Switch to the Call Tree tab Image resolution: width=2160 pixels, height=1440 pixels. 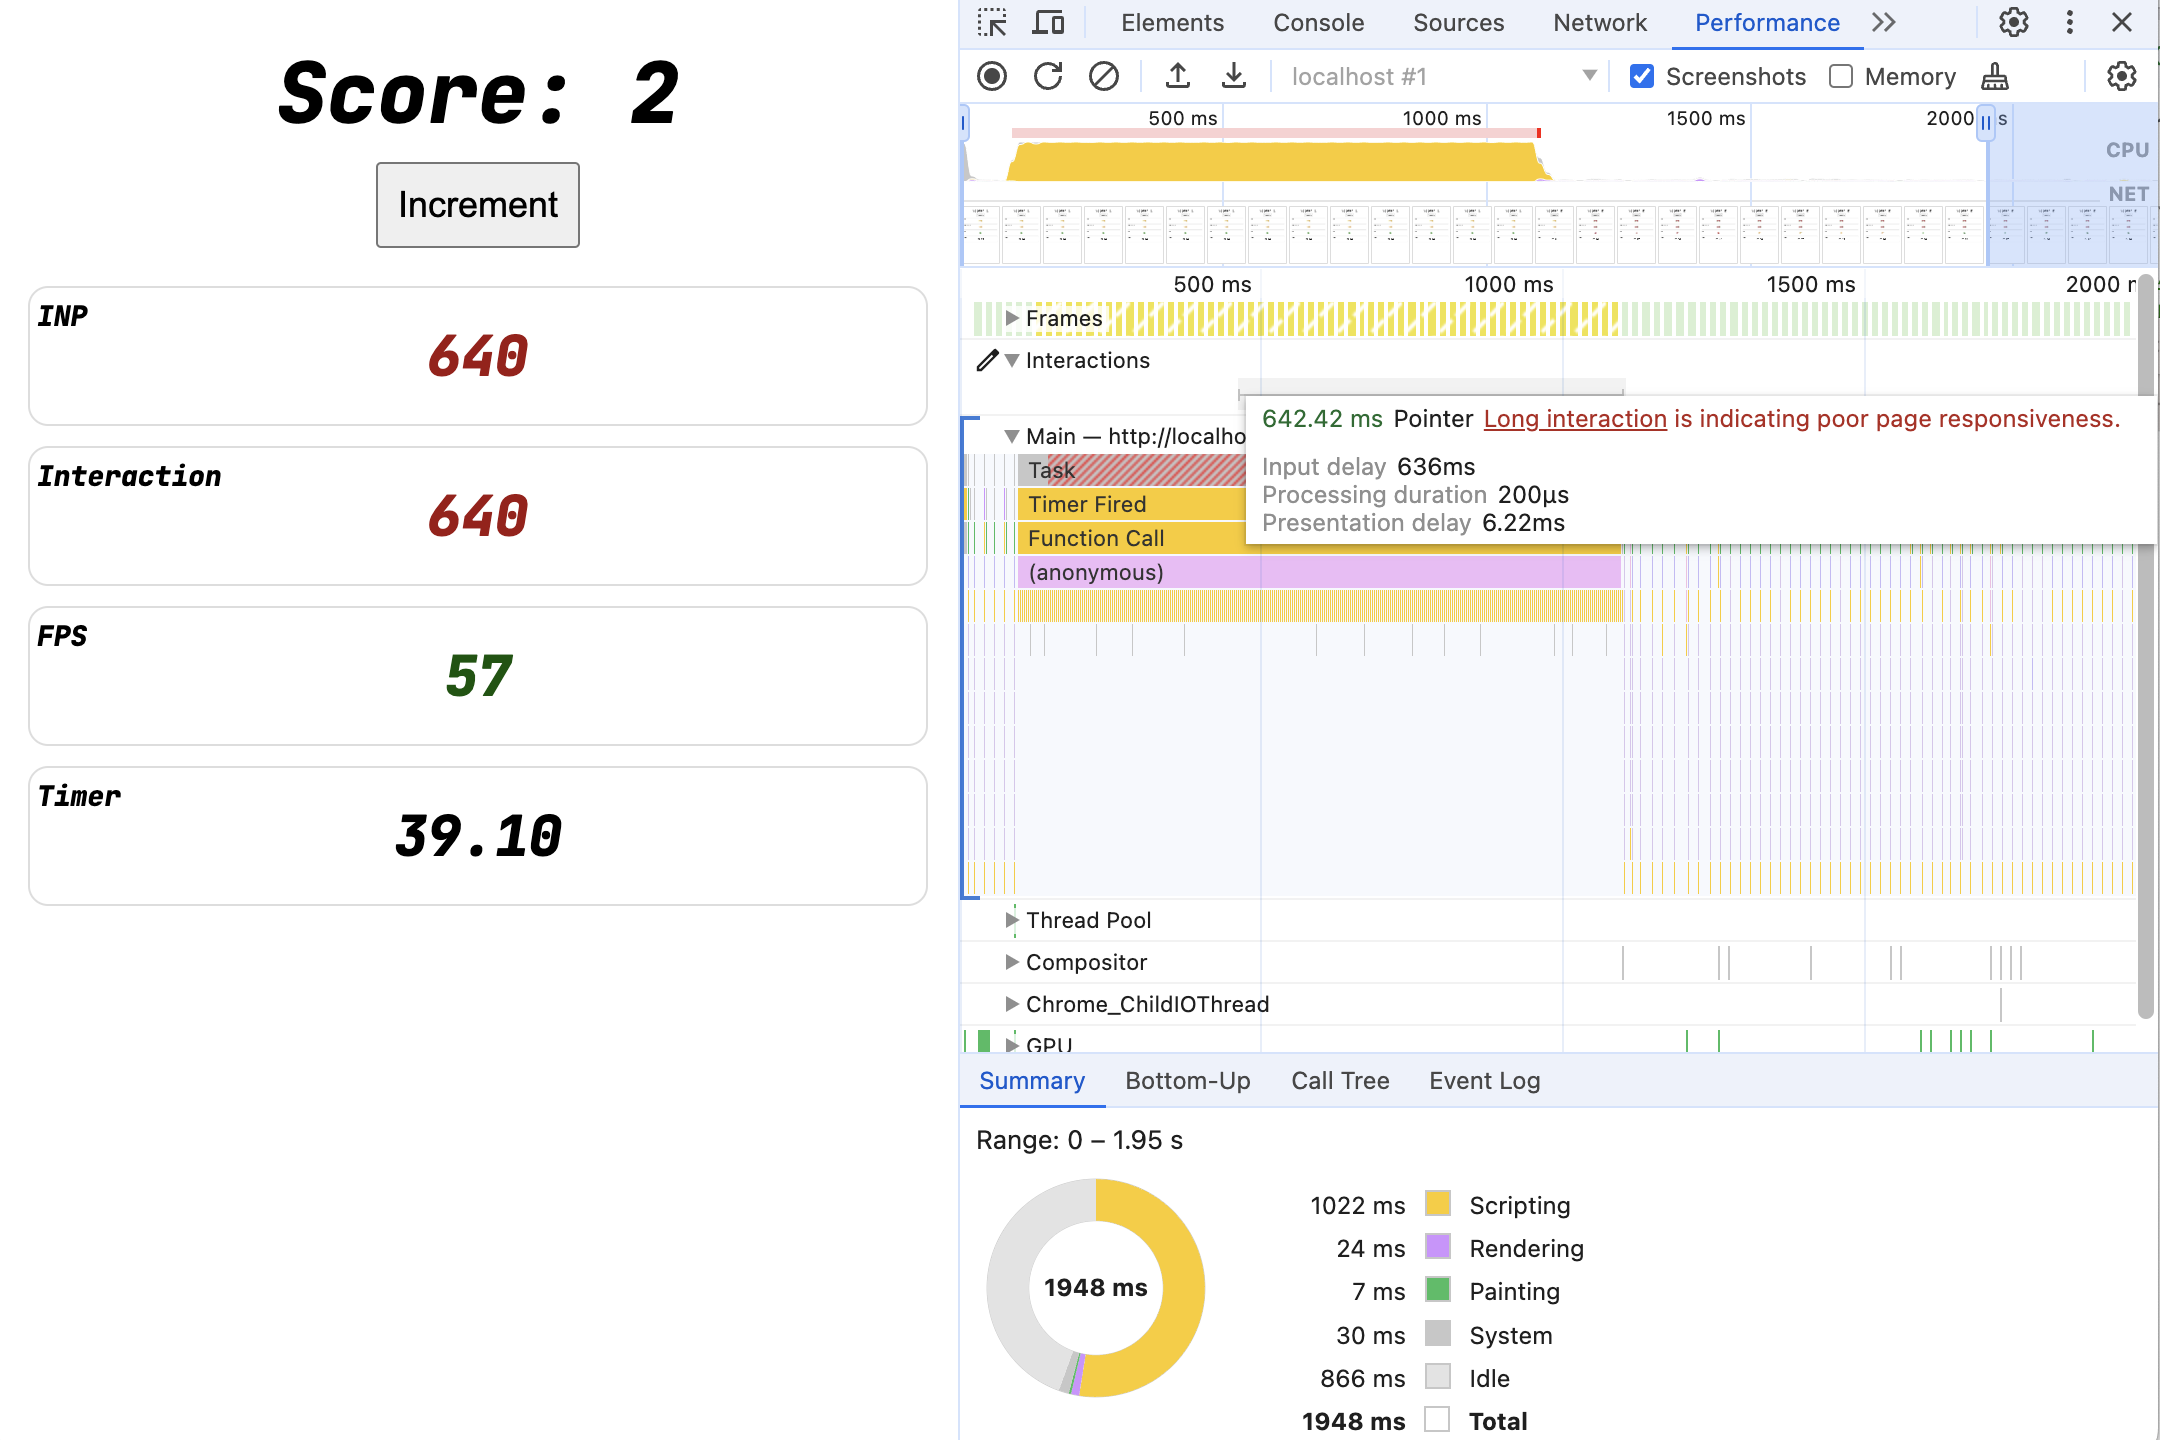1340,1078
